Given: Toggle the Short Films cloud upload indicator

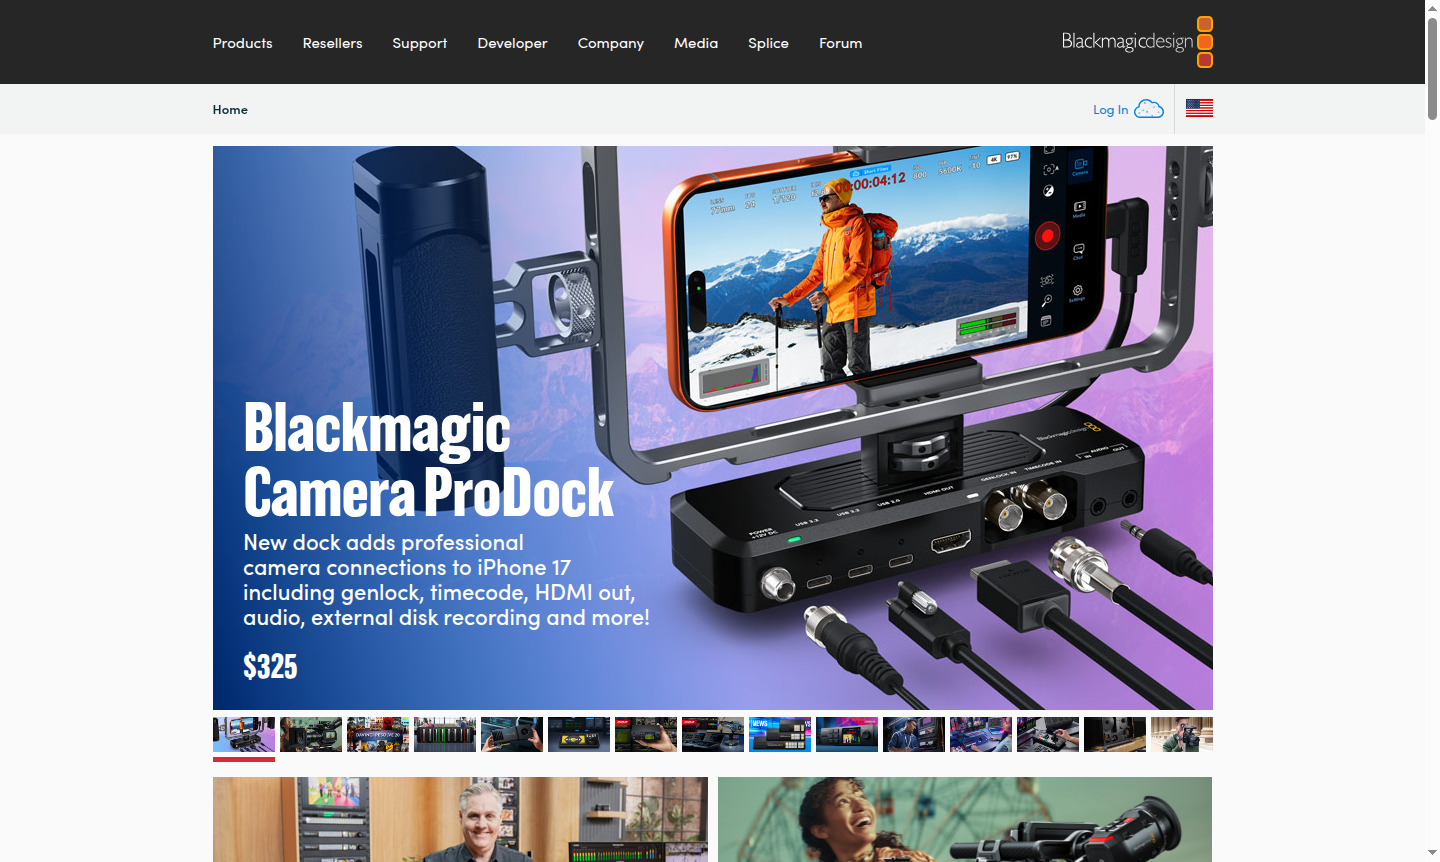Looking at the screenshot, I should tap(870, 170).
